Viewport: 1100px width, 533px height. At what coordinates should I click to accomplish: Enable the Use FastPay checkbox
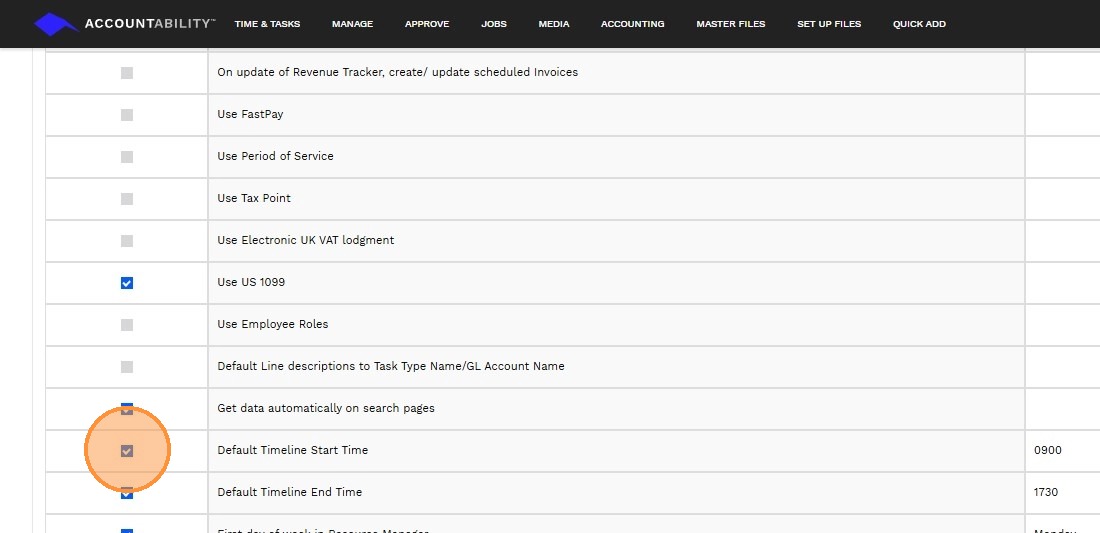coord(127,115)
